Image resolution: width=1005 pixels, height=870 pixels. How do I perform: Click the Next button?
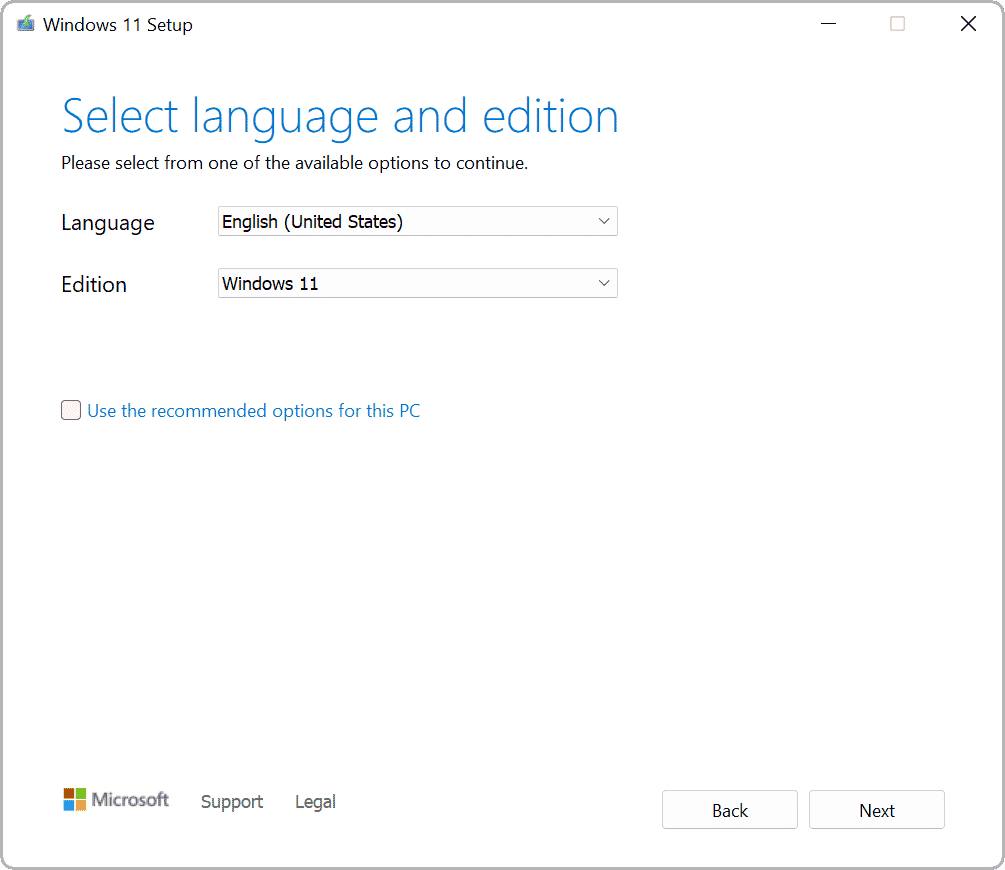pos(877,810)
